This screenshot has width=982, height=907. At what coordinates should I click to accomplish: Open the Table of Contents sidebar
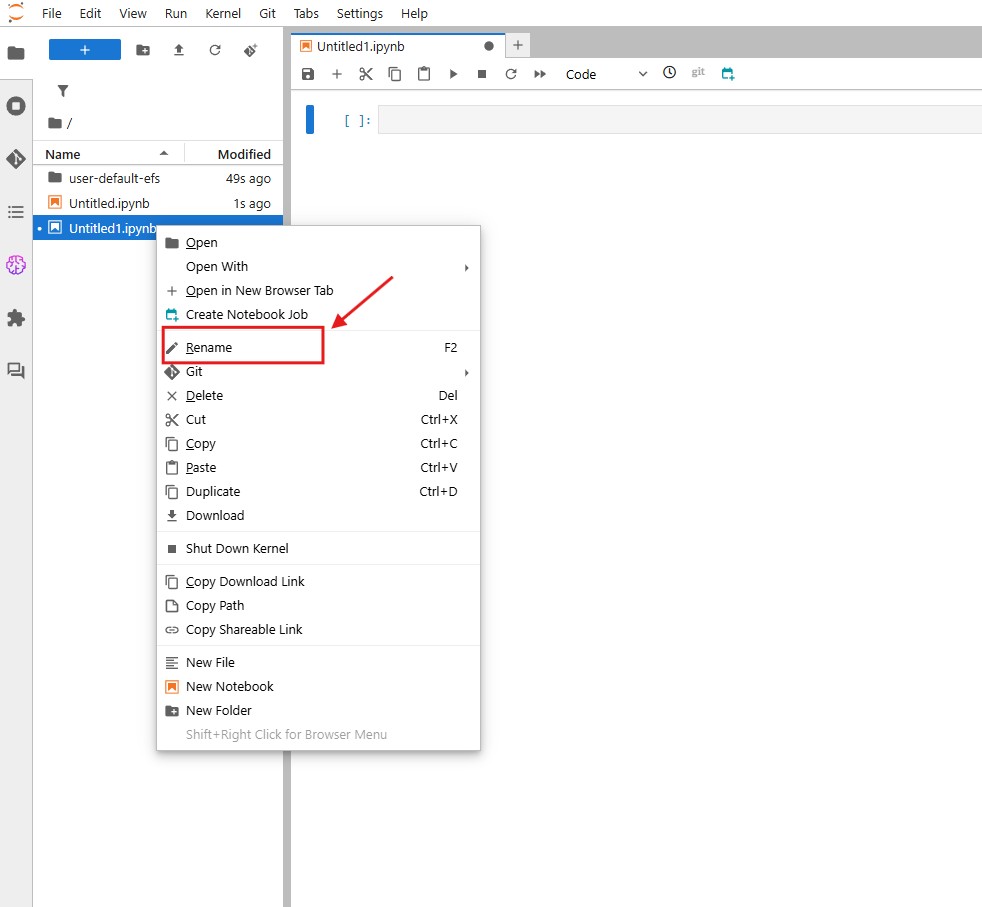pyautogui.click(x=16, y=212)
